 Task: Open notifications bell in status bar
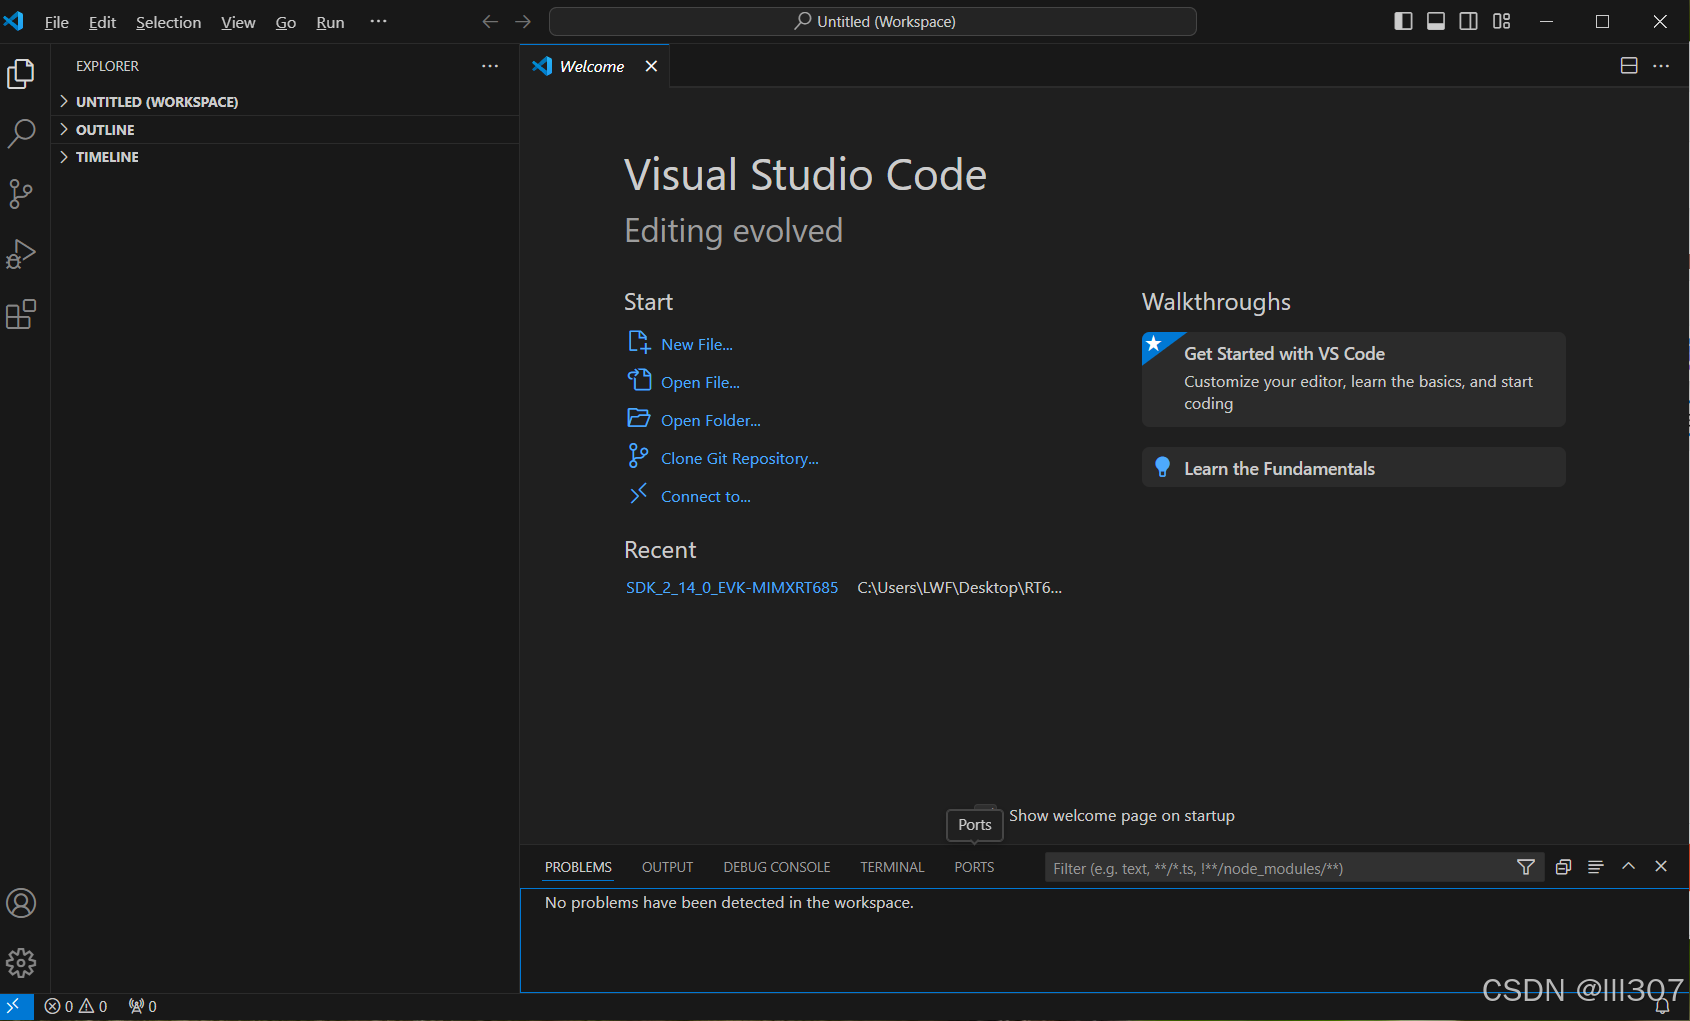click(x=1662, y=1007)
